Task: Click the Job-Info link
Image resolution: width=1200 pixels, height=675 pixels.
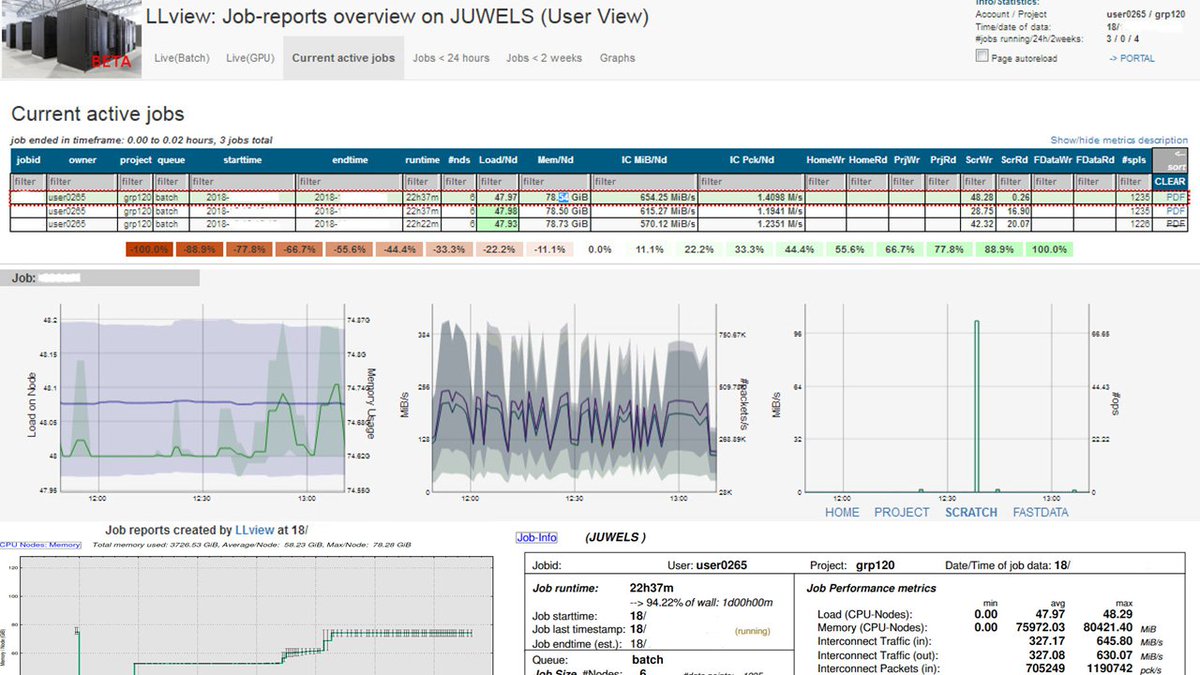Action: (537, 537)
